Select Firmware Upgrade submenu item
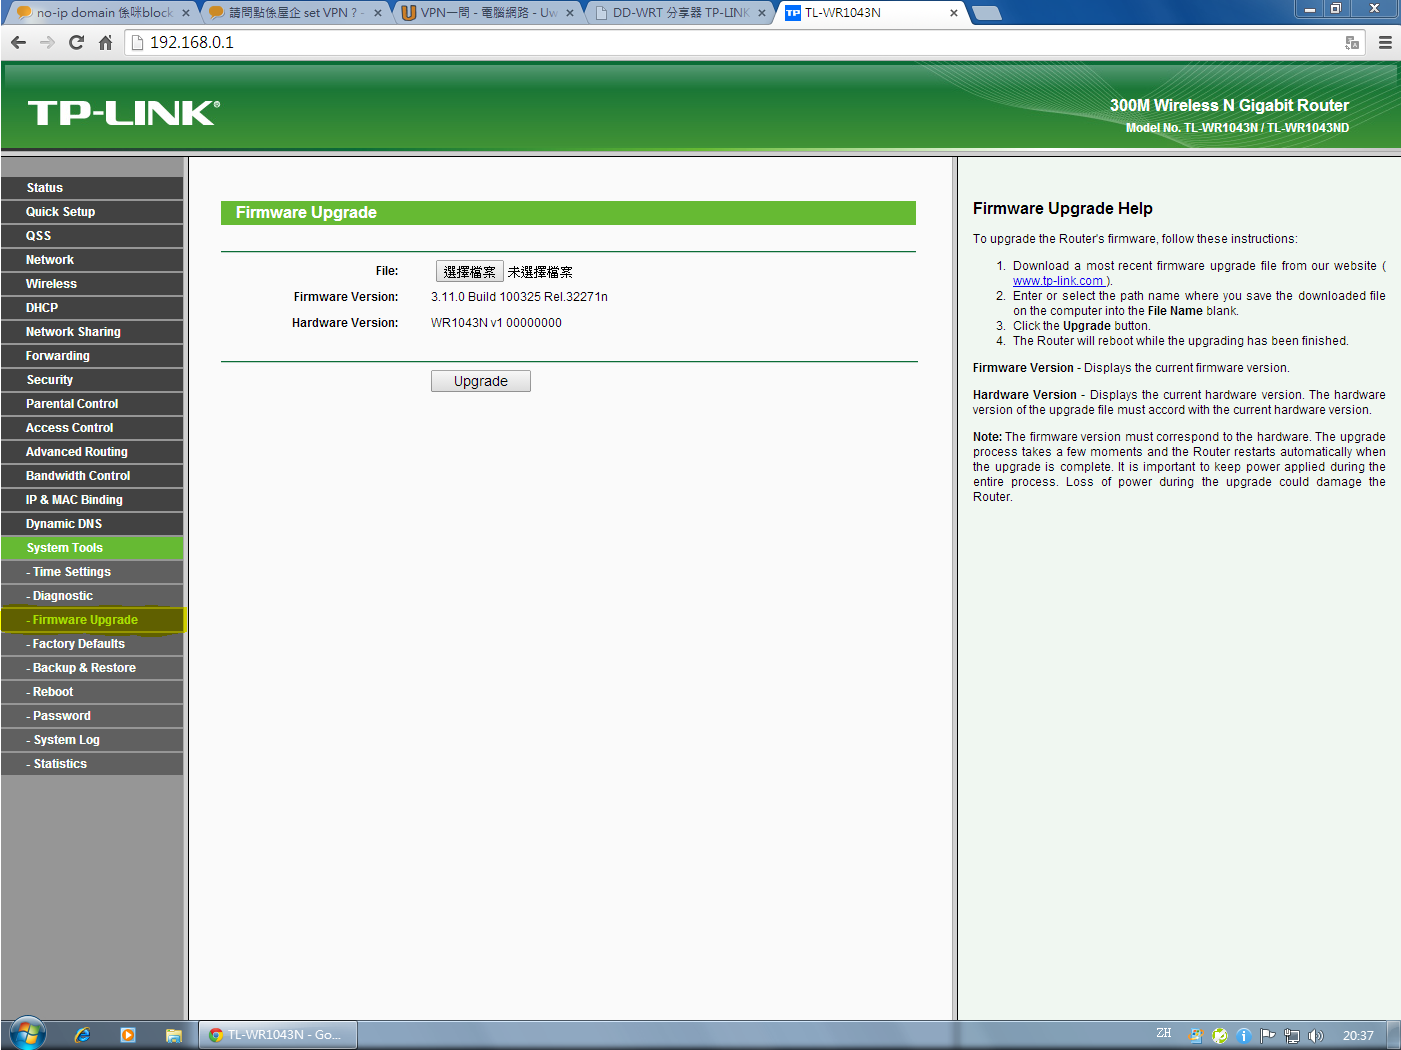The image size is (1401, 1050). (92, 620)
